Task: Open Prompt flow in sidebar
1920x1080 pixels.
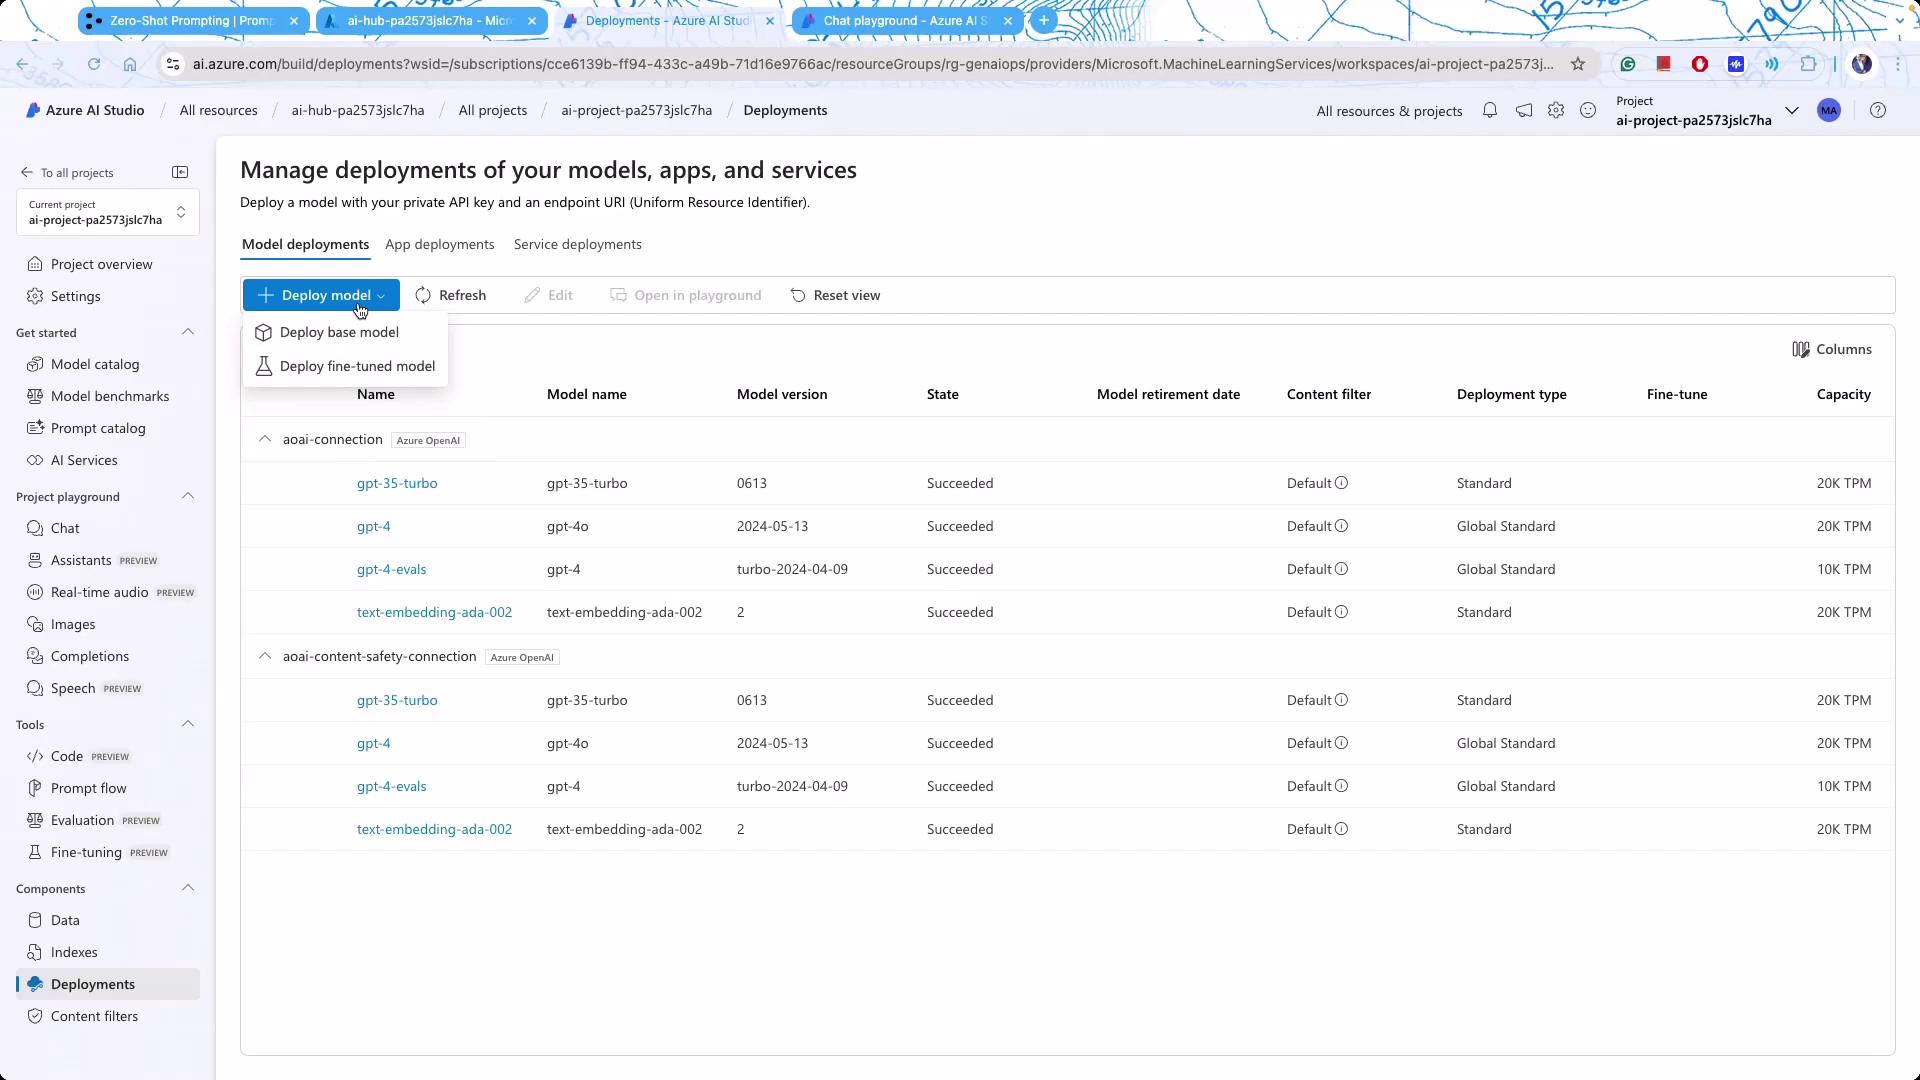Action: pyautogui.click(x=89, y=788)
